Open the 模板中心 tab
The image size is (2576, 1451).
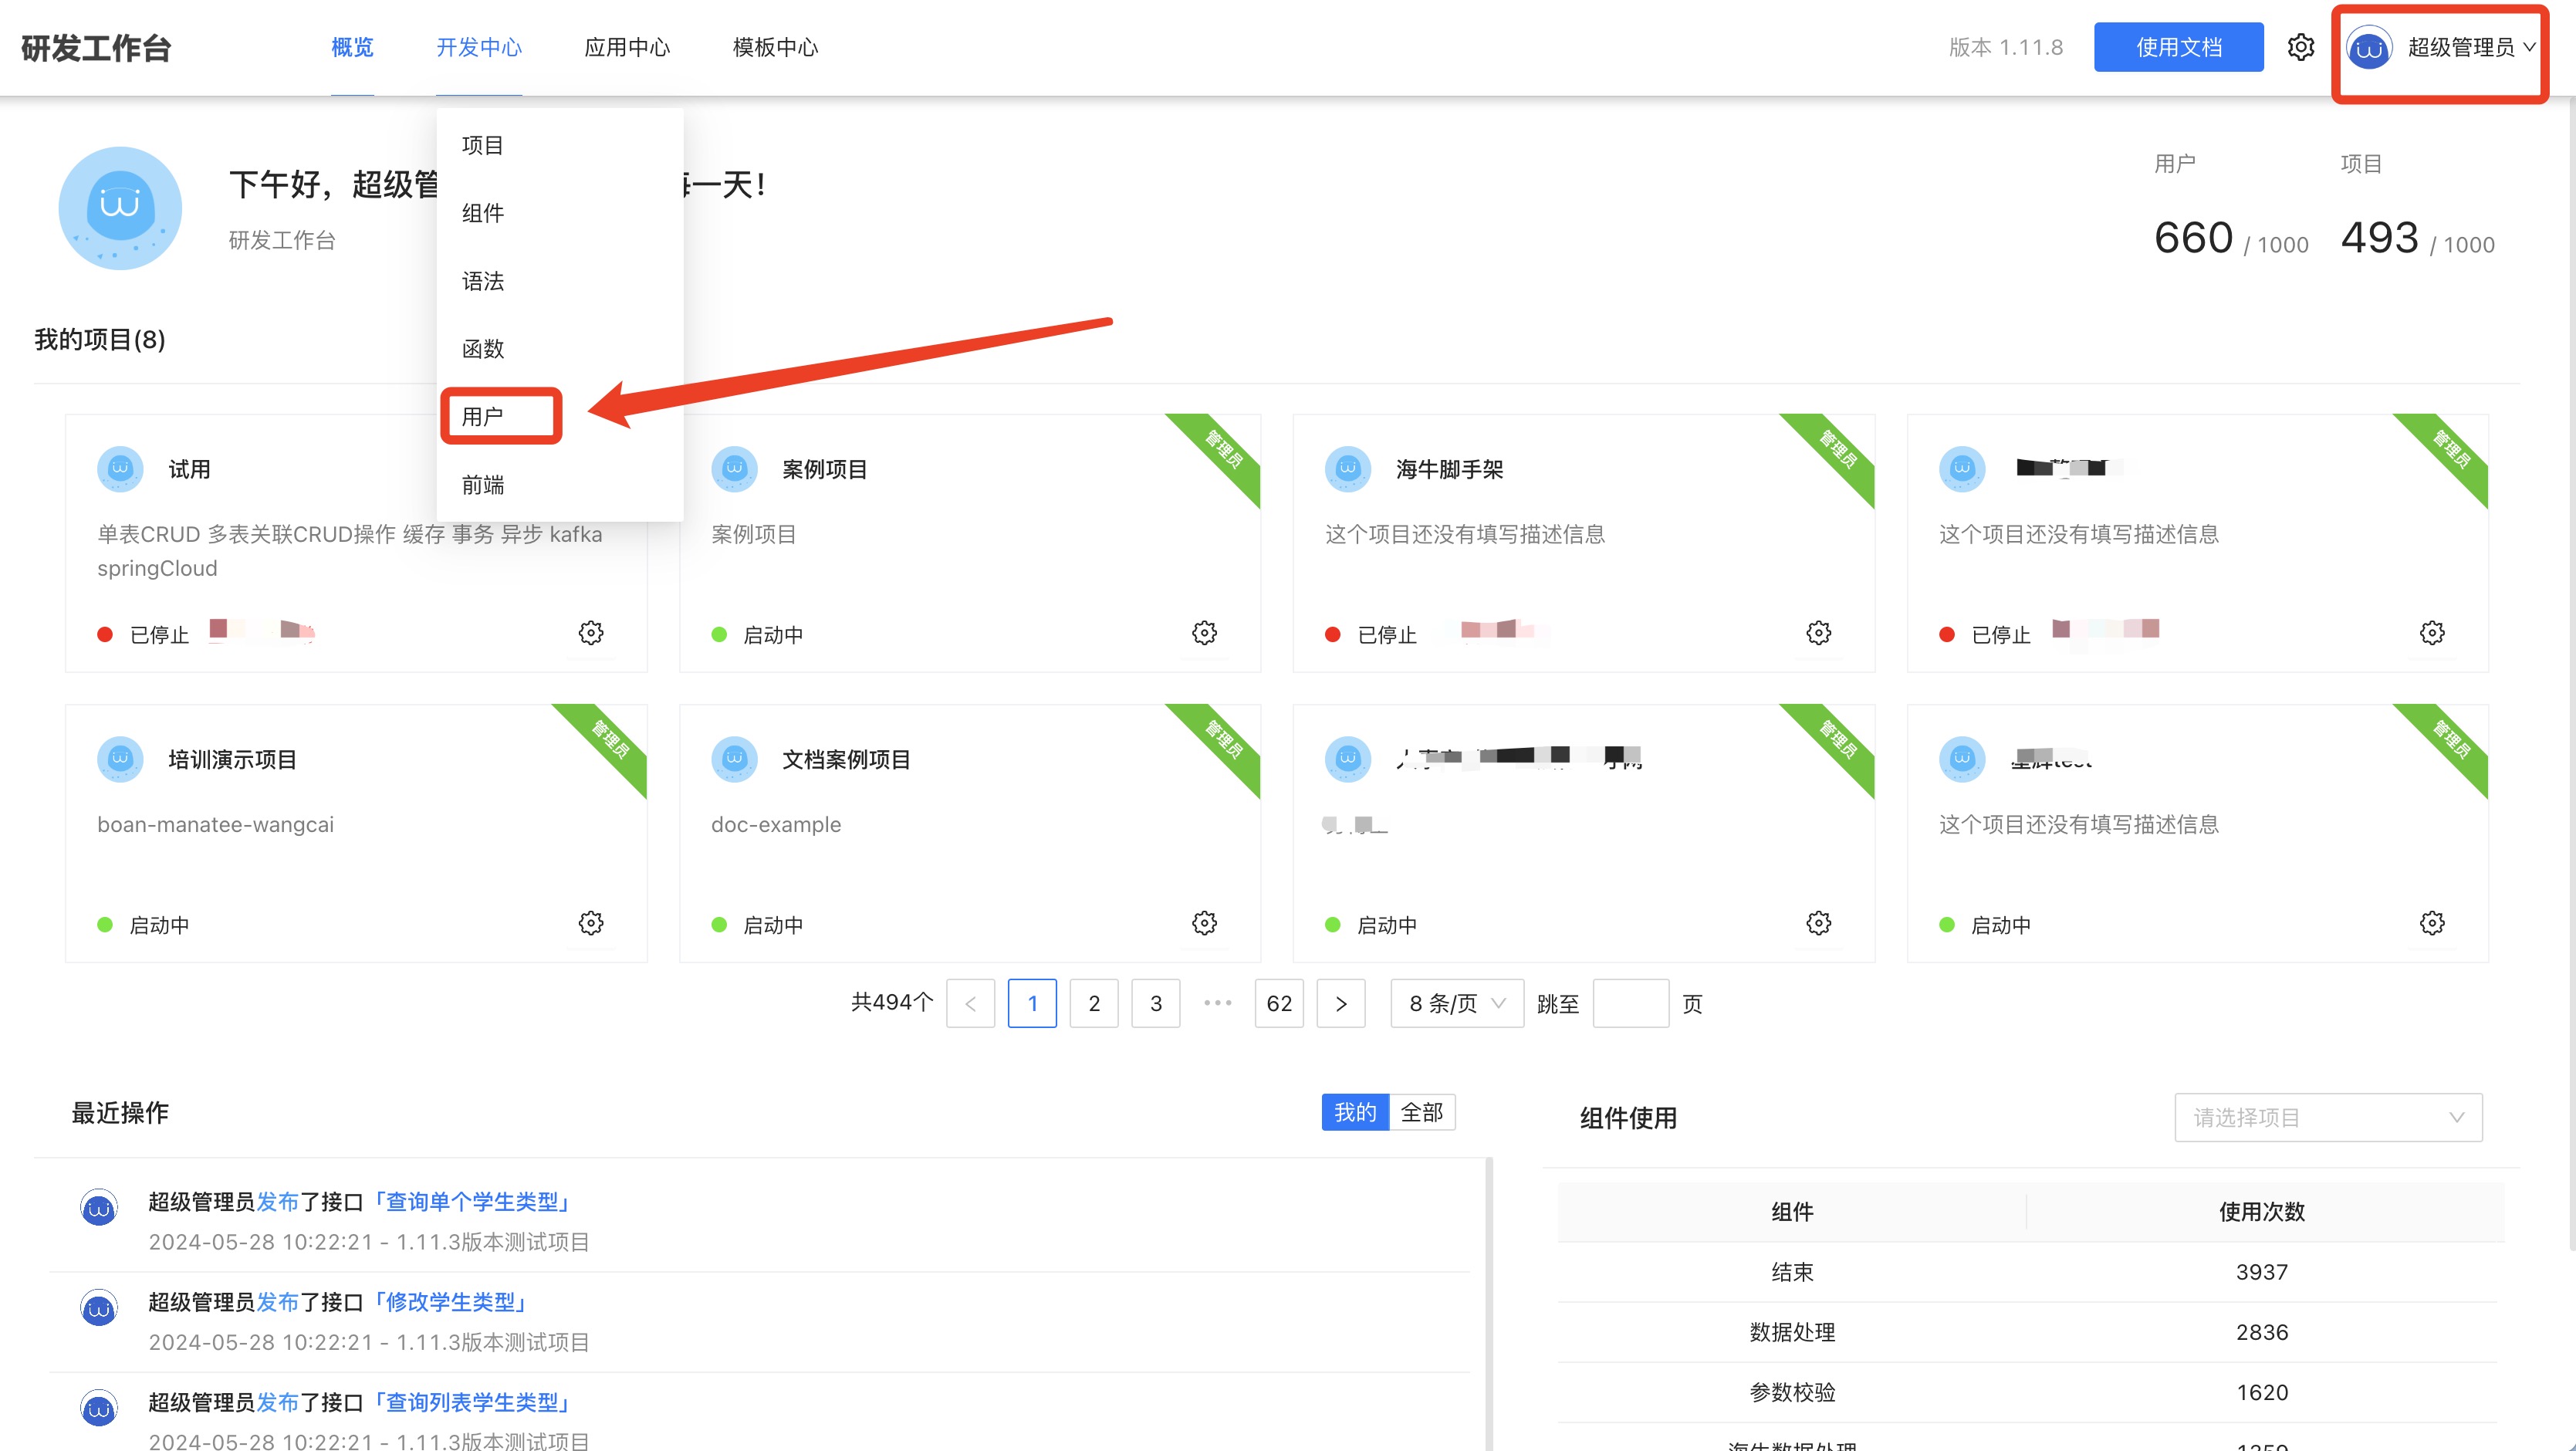click(775, 47)
